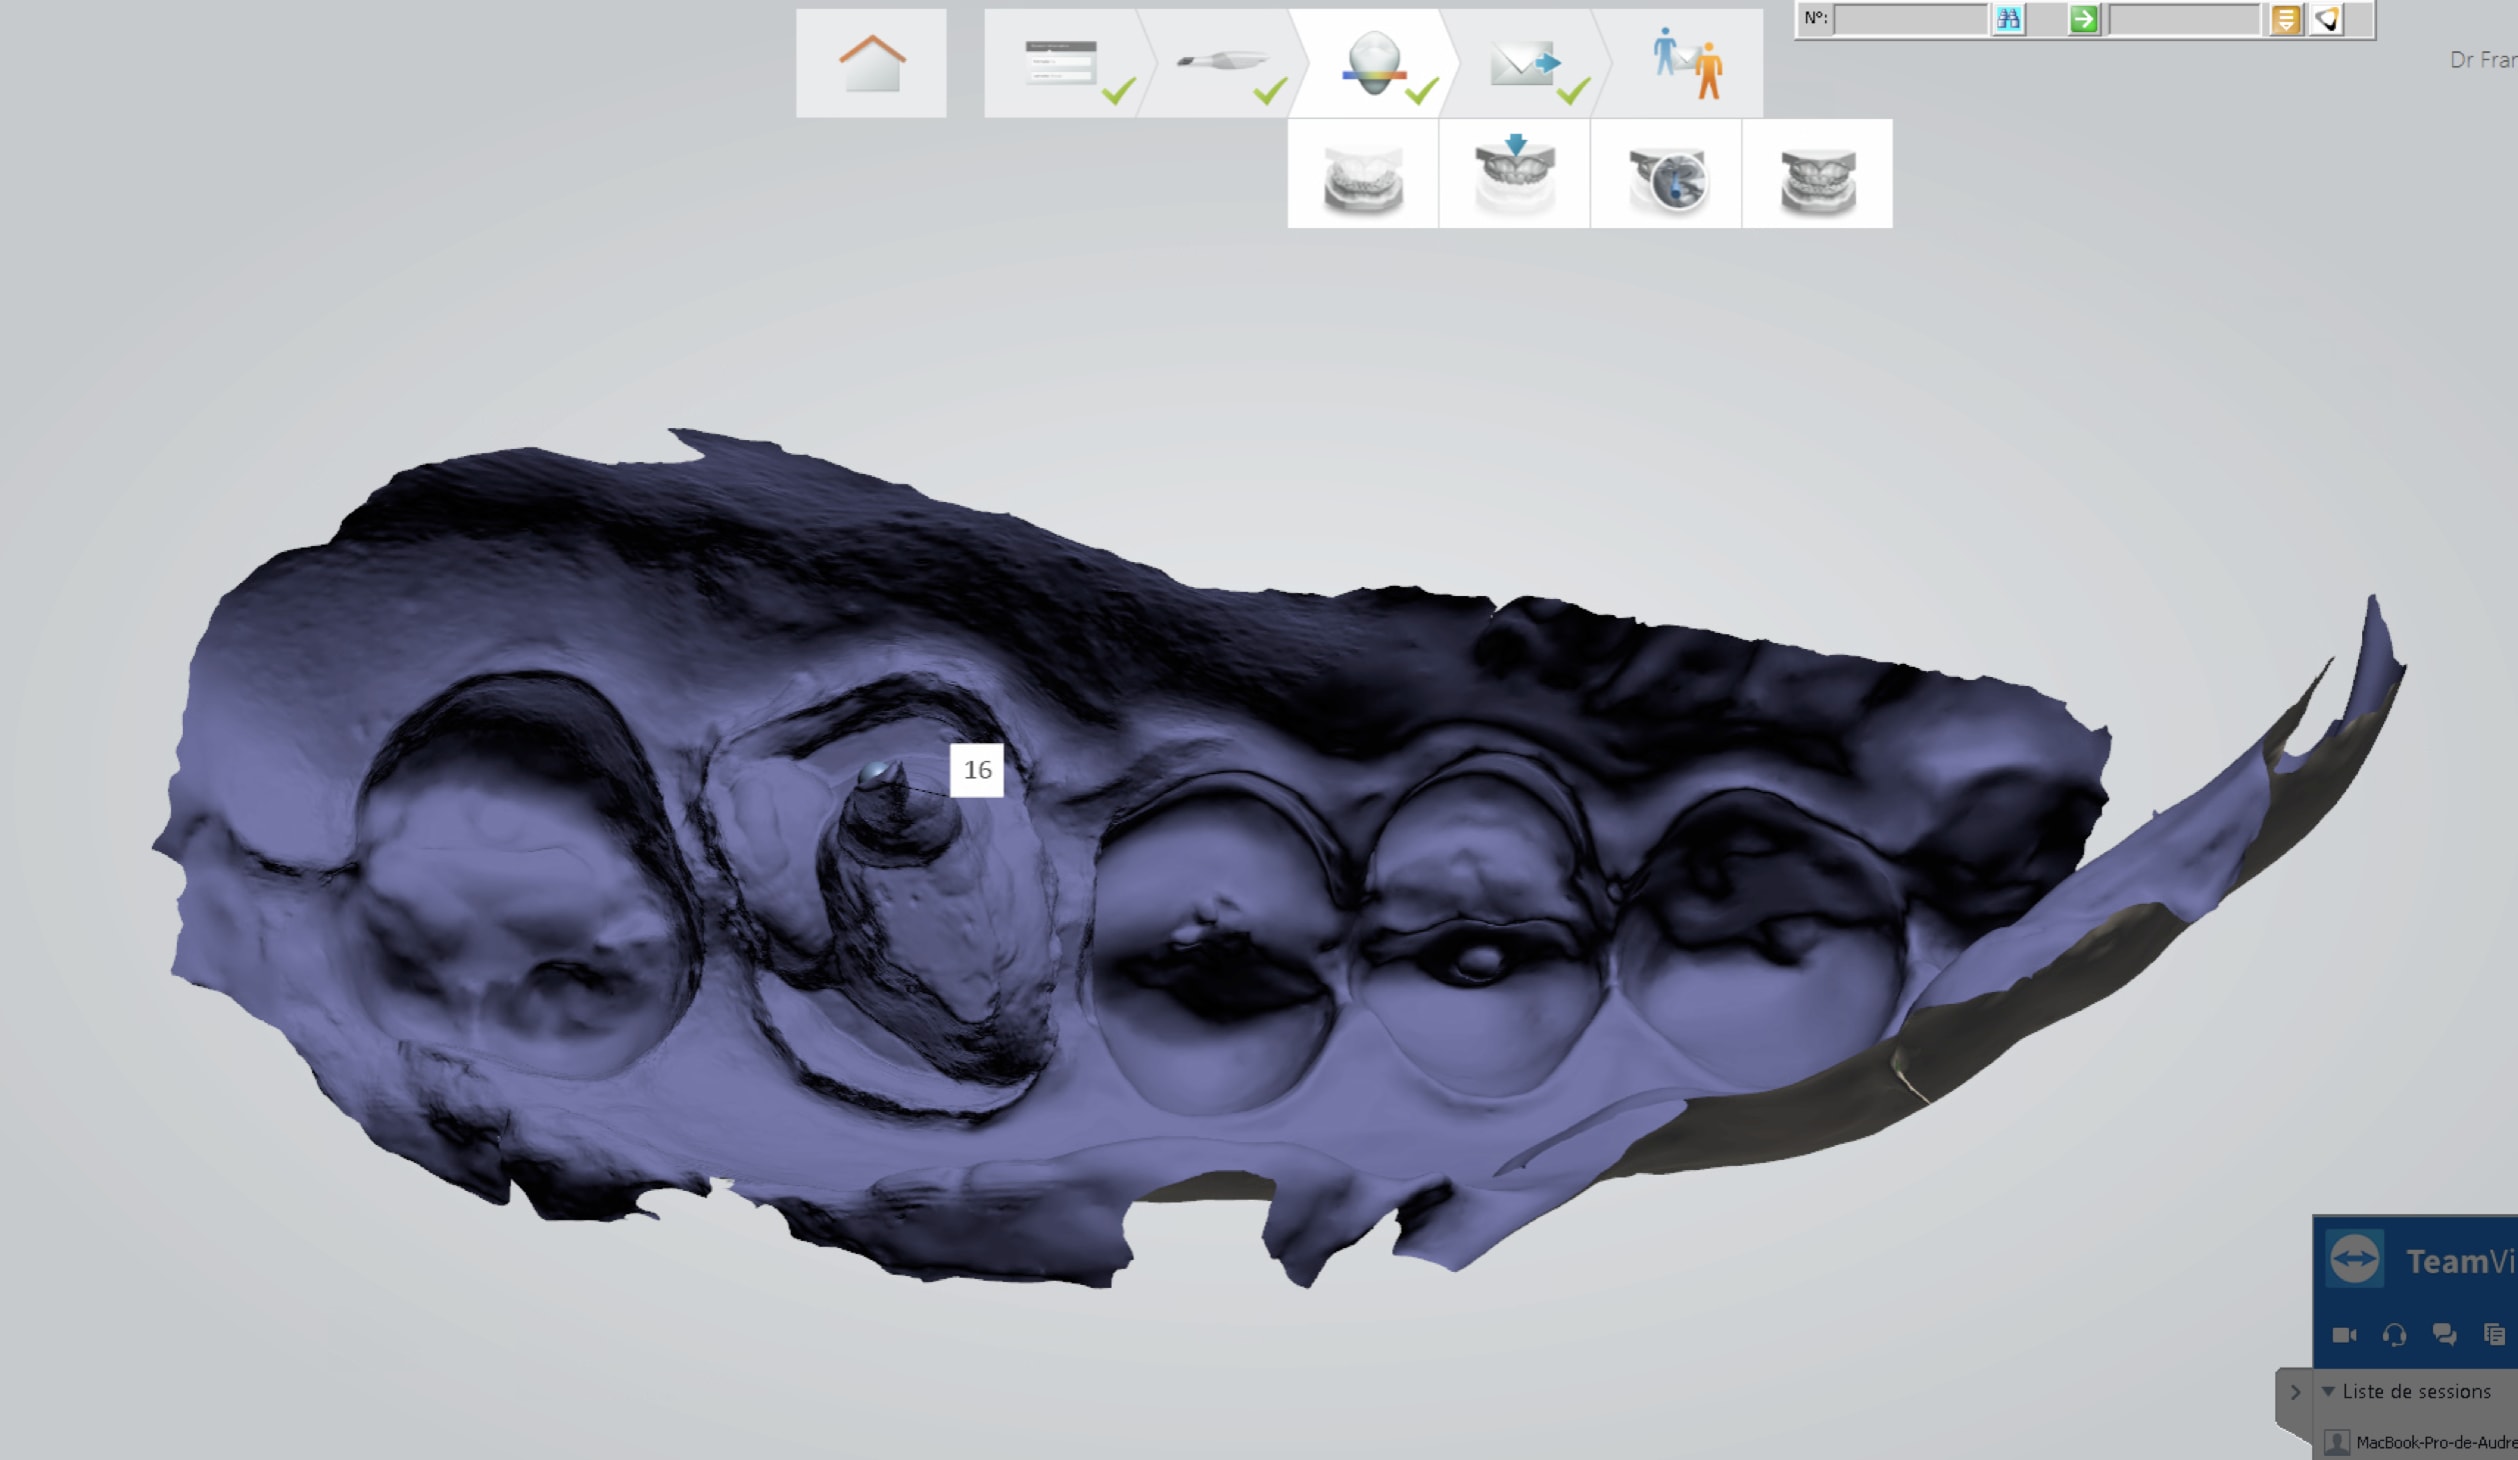Click the orange list download button
2518x1460 pixels.
2285,19
